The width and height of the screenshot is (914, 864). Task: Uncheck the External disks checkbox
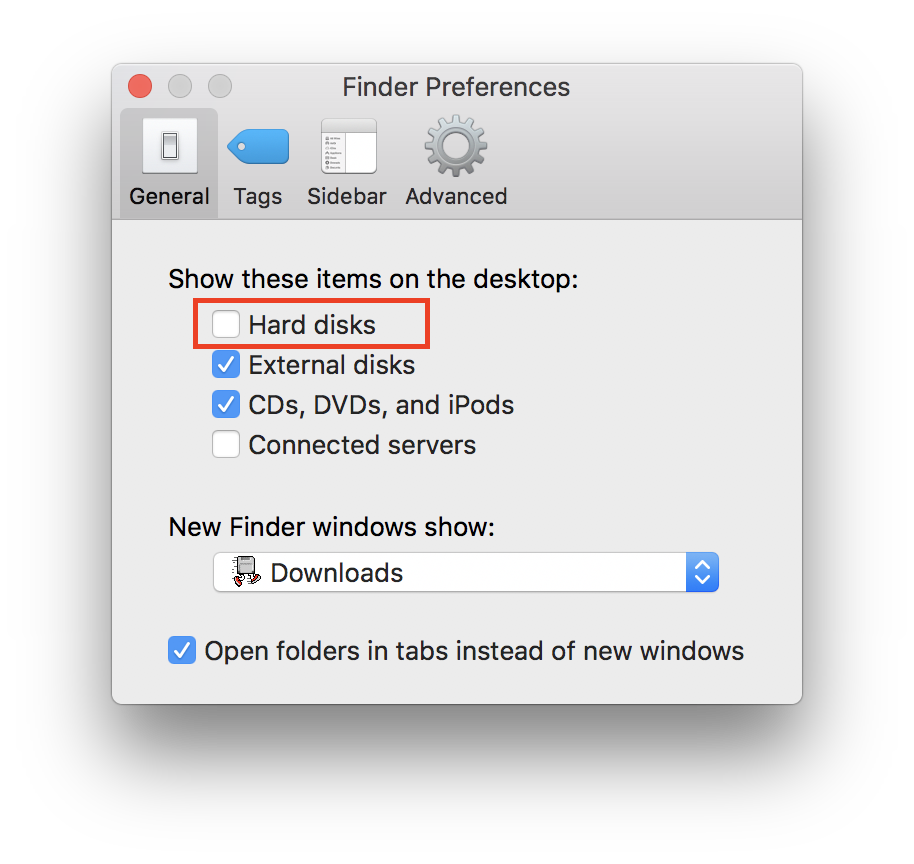point(225,364)
